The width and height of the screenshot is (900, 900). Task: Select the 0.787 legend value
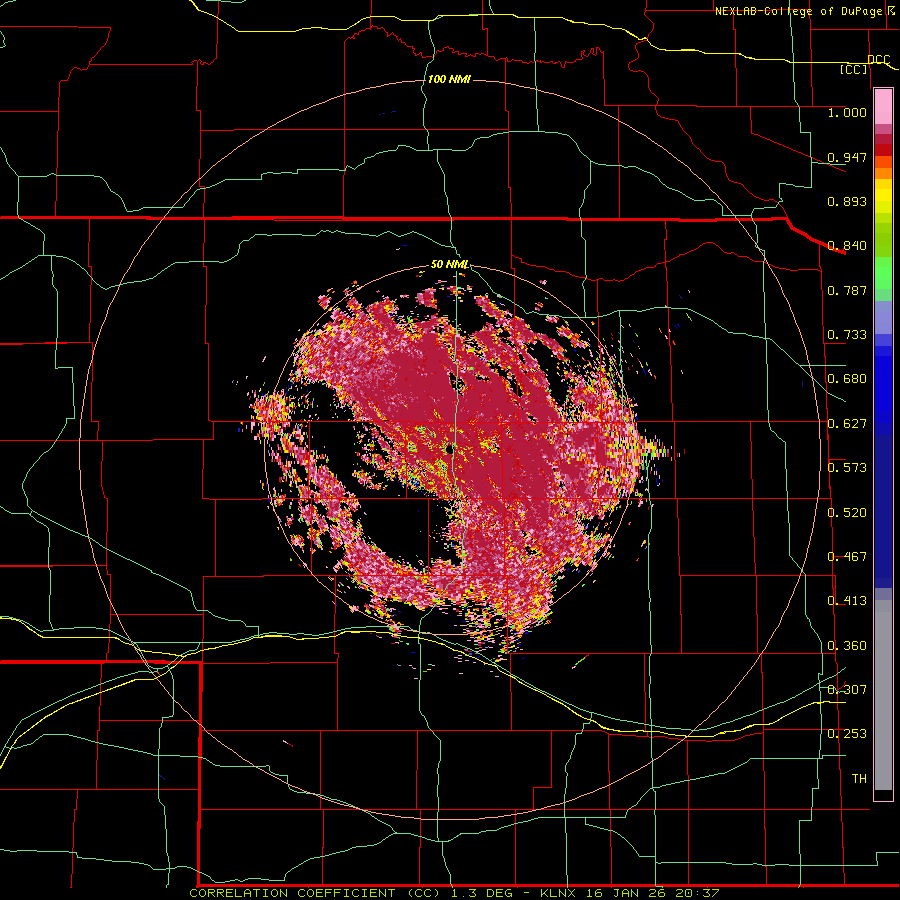tap(847, 290)
